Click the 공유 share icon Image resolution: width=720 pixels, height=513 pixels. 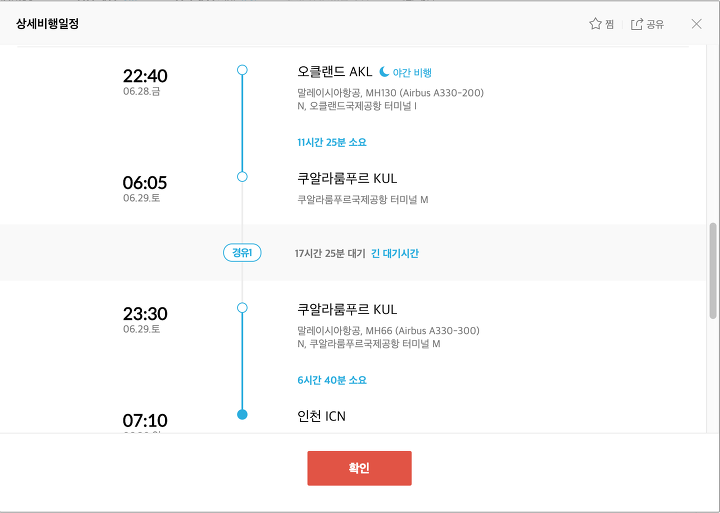point(636,24)
